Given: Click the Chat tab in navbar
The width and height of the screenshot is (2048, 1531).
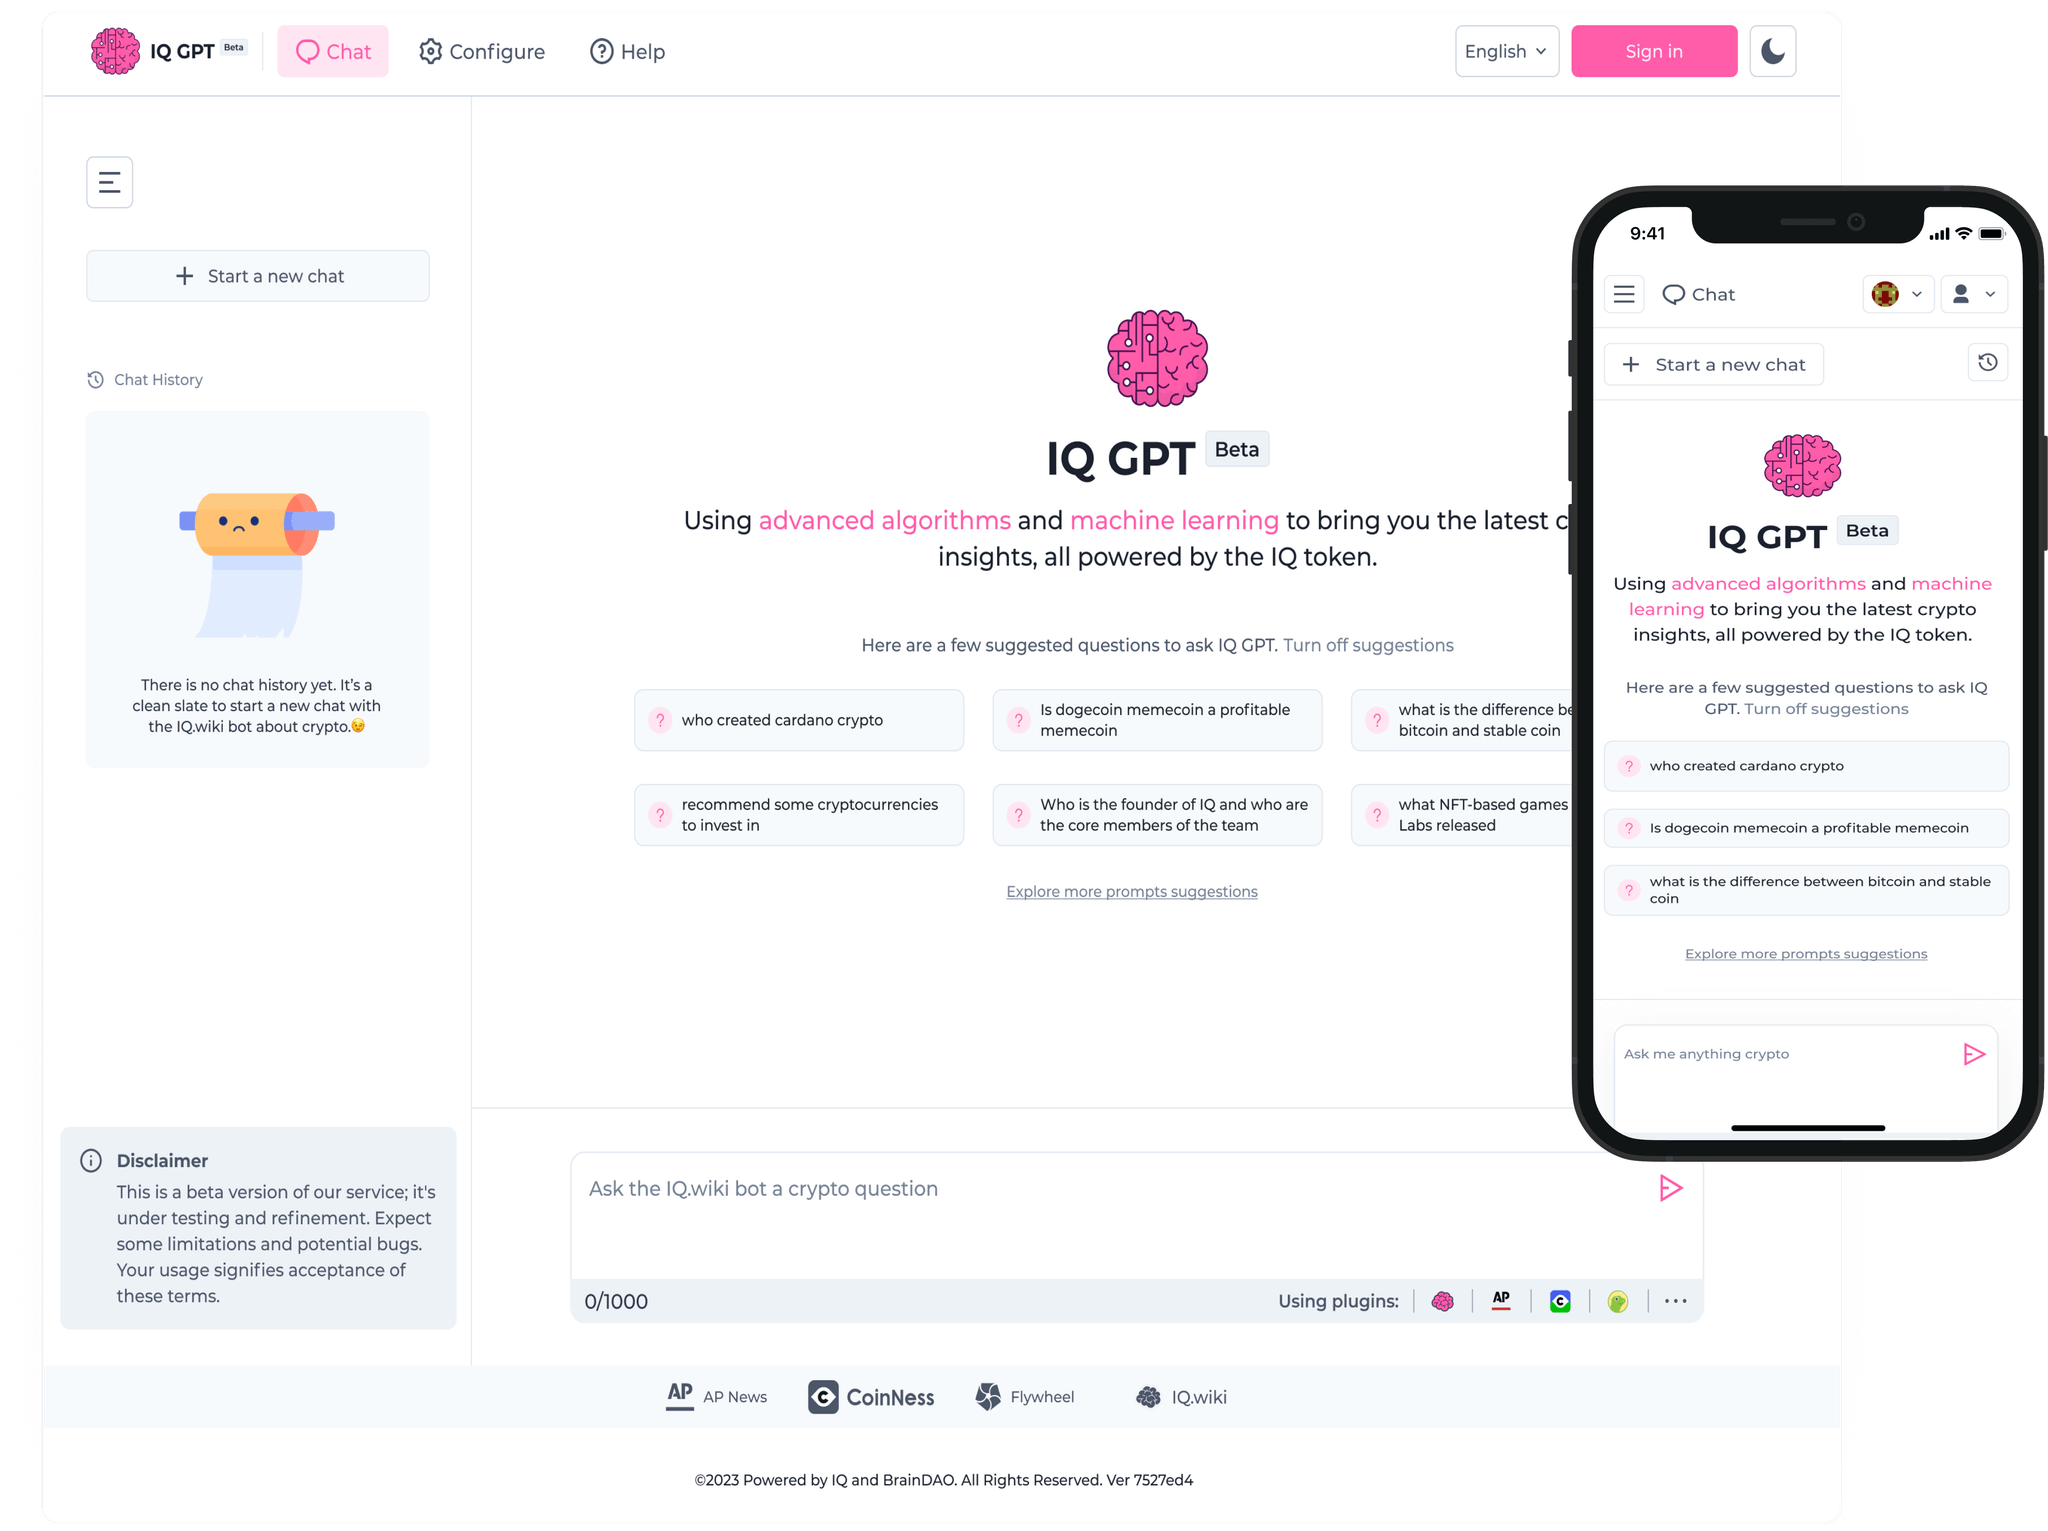Looking at the screenshot, I should click(330, 51).
